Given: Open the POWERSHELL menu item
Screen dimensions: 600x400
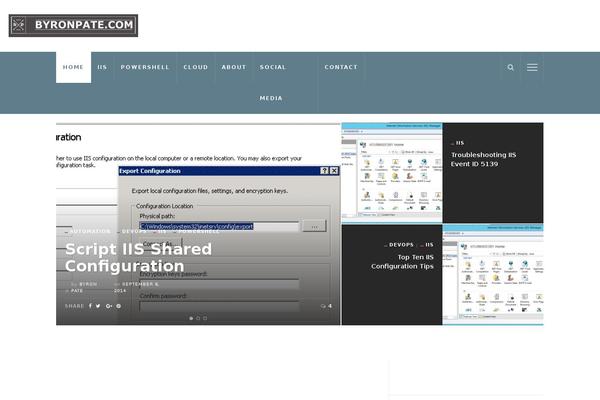Looking at the screenshot, I should (x=145, y=67).
